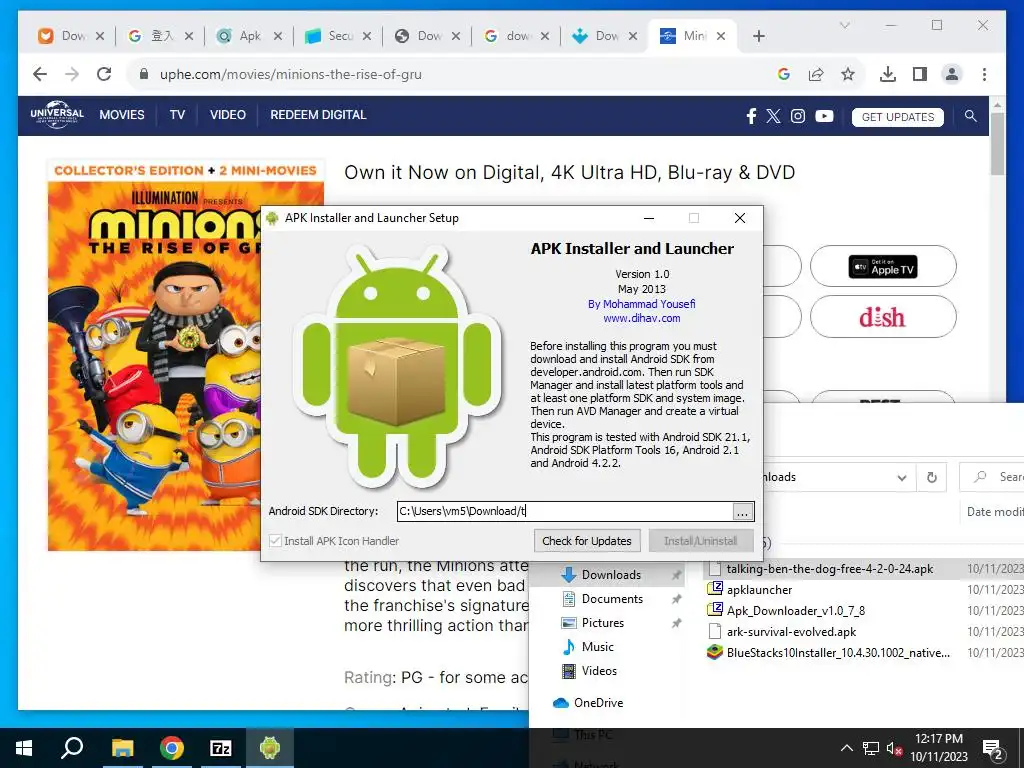Open a new browser tab

tap(758, 36)
